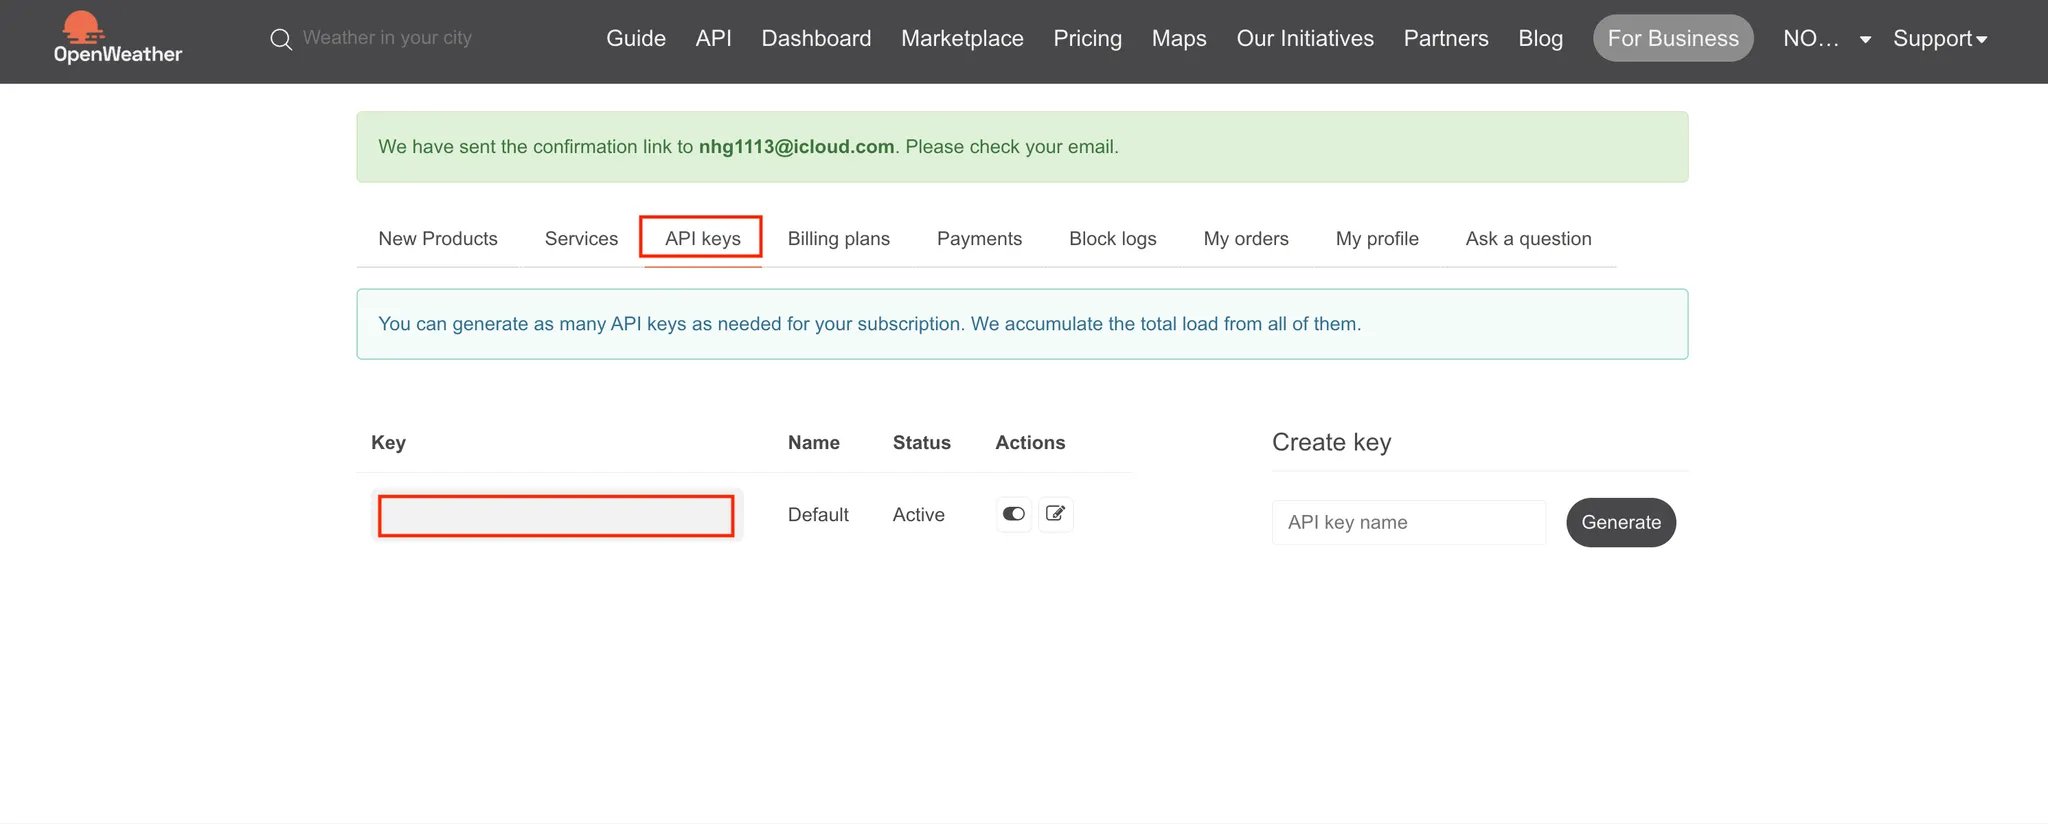Viewport: 2048px width, 824px height.
Task: Open Our Initiatives page
Action: click(1305, 38)
